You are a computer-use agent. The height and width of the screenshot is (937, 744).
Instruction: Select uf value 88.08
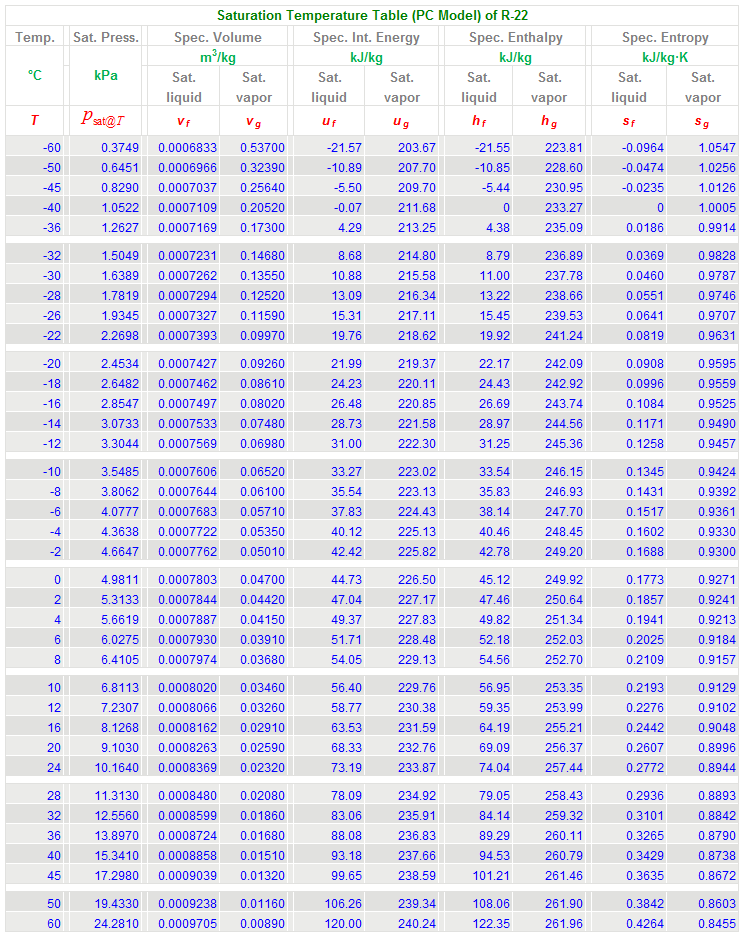point(347,836)
